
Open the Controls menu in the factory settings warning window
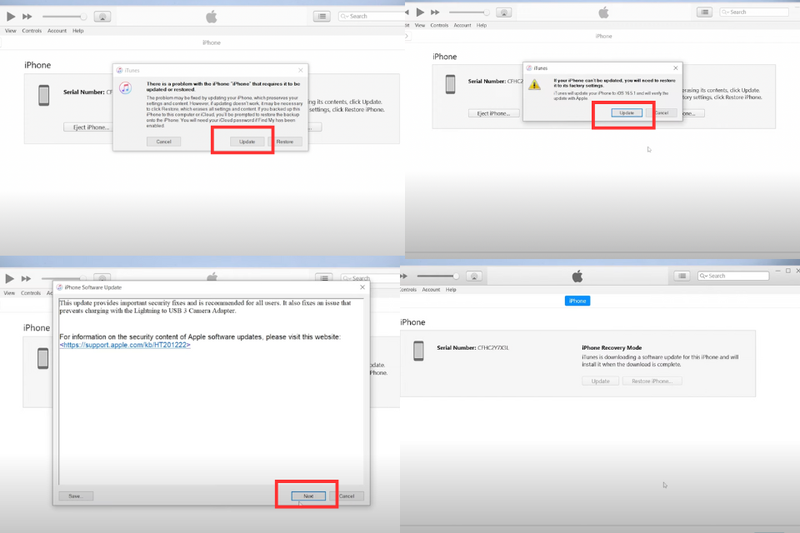(x=439, y=25)
